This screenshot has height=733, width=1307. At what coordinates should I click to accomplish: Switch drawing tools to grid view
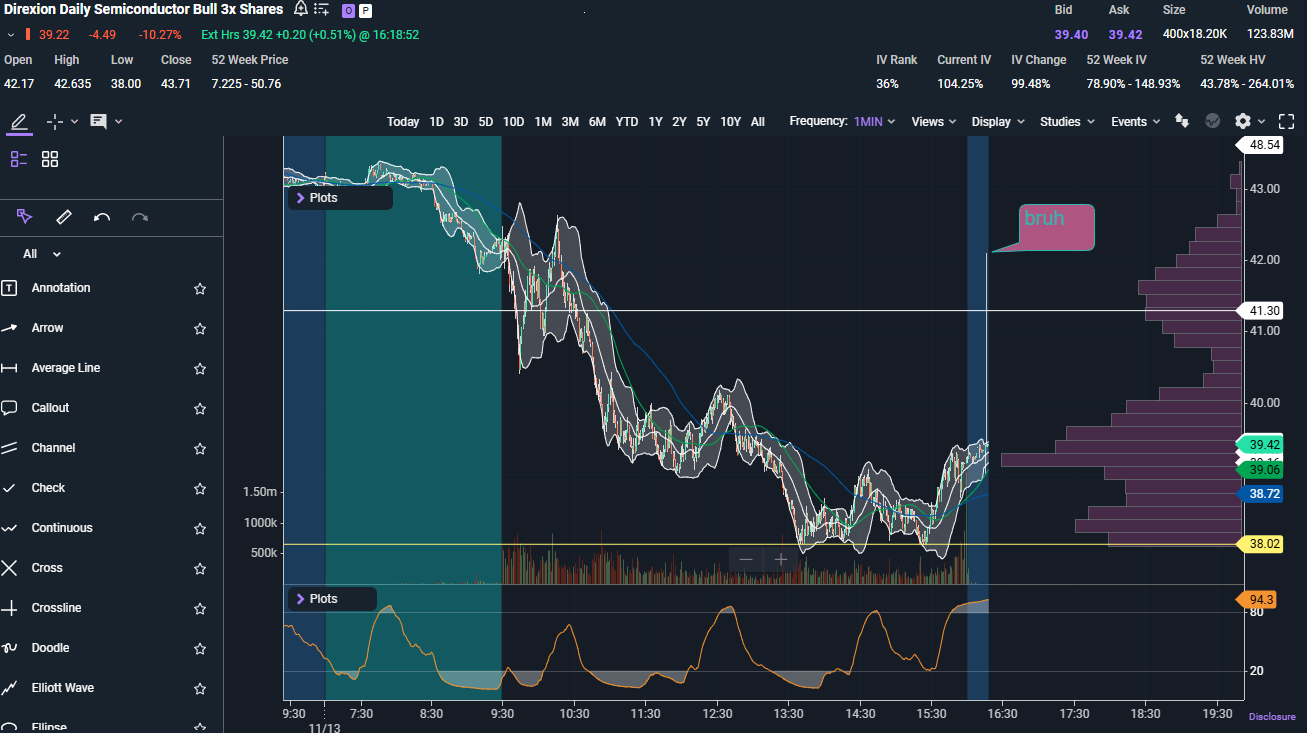coord(50,159)
